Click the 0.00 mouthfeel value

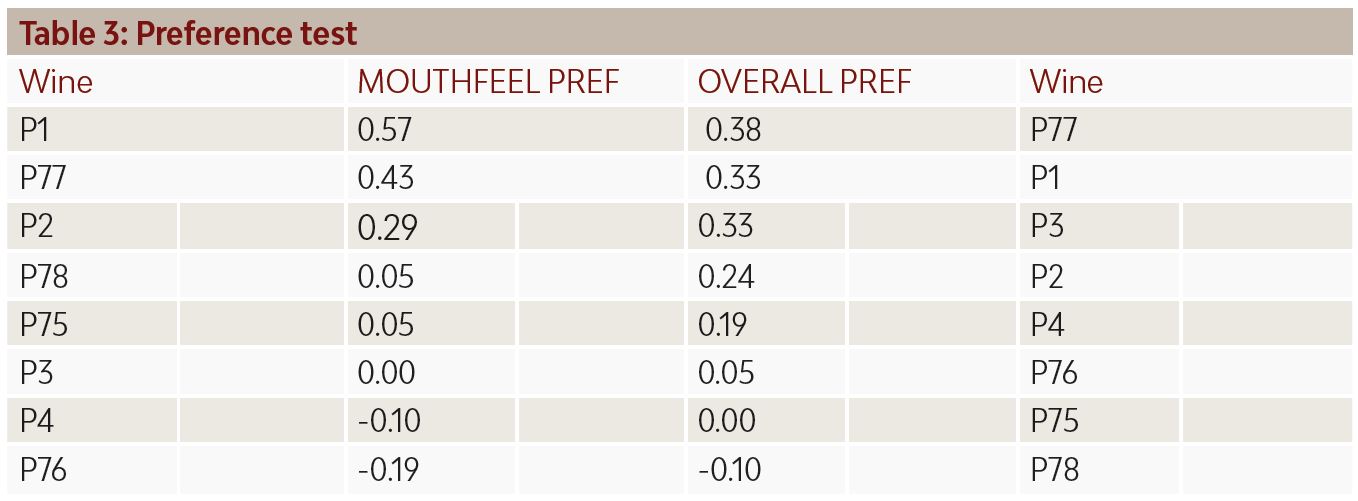click(x=386, y=372)
